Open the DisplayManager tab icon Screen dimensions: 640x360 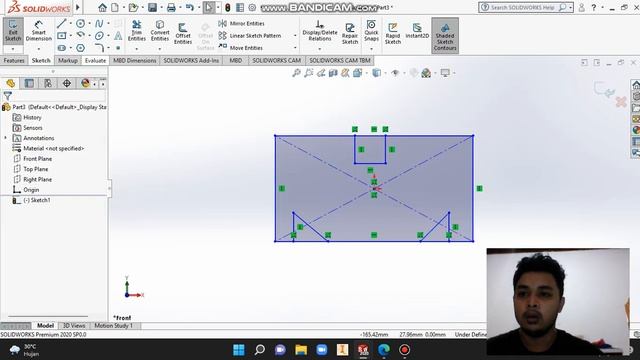tap(85, 83)
